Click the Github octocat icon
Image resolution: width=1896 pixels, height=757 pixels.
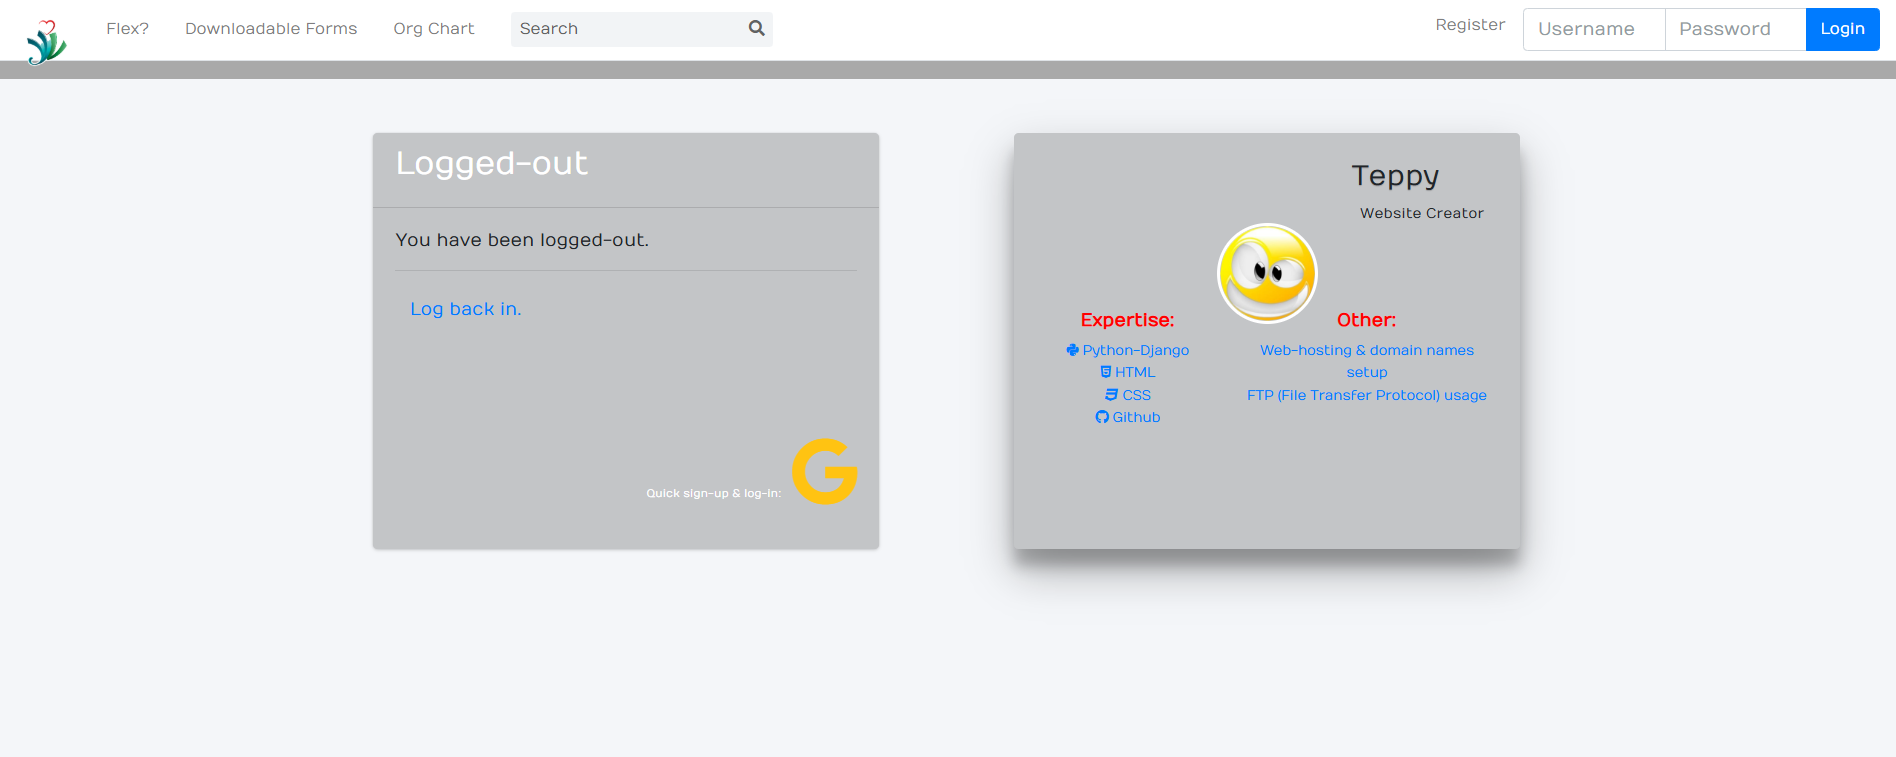1102,417
